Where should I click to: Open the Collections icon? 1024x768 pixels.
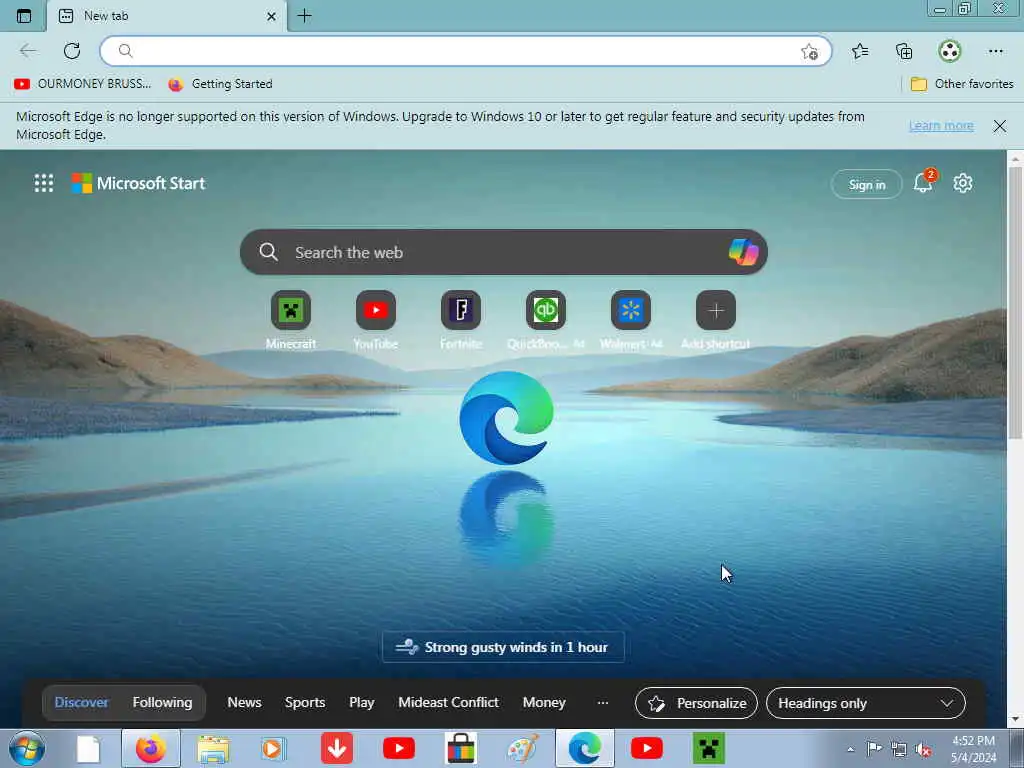click(x=904, y=51)
